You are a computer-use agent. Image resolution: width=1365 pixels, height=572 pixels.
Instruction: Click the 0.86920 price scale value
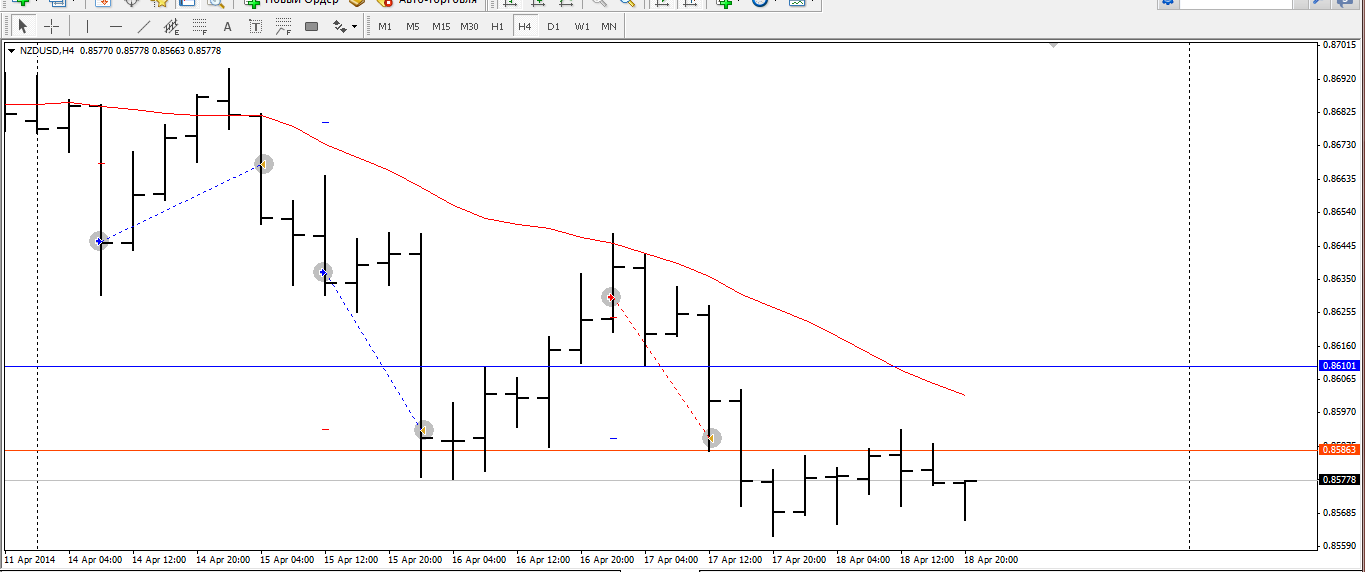point(1338,78)
